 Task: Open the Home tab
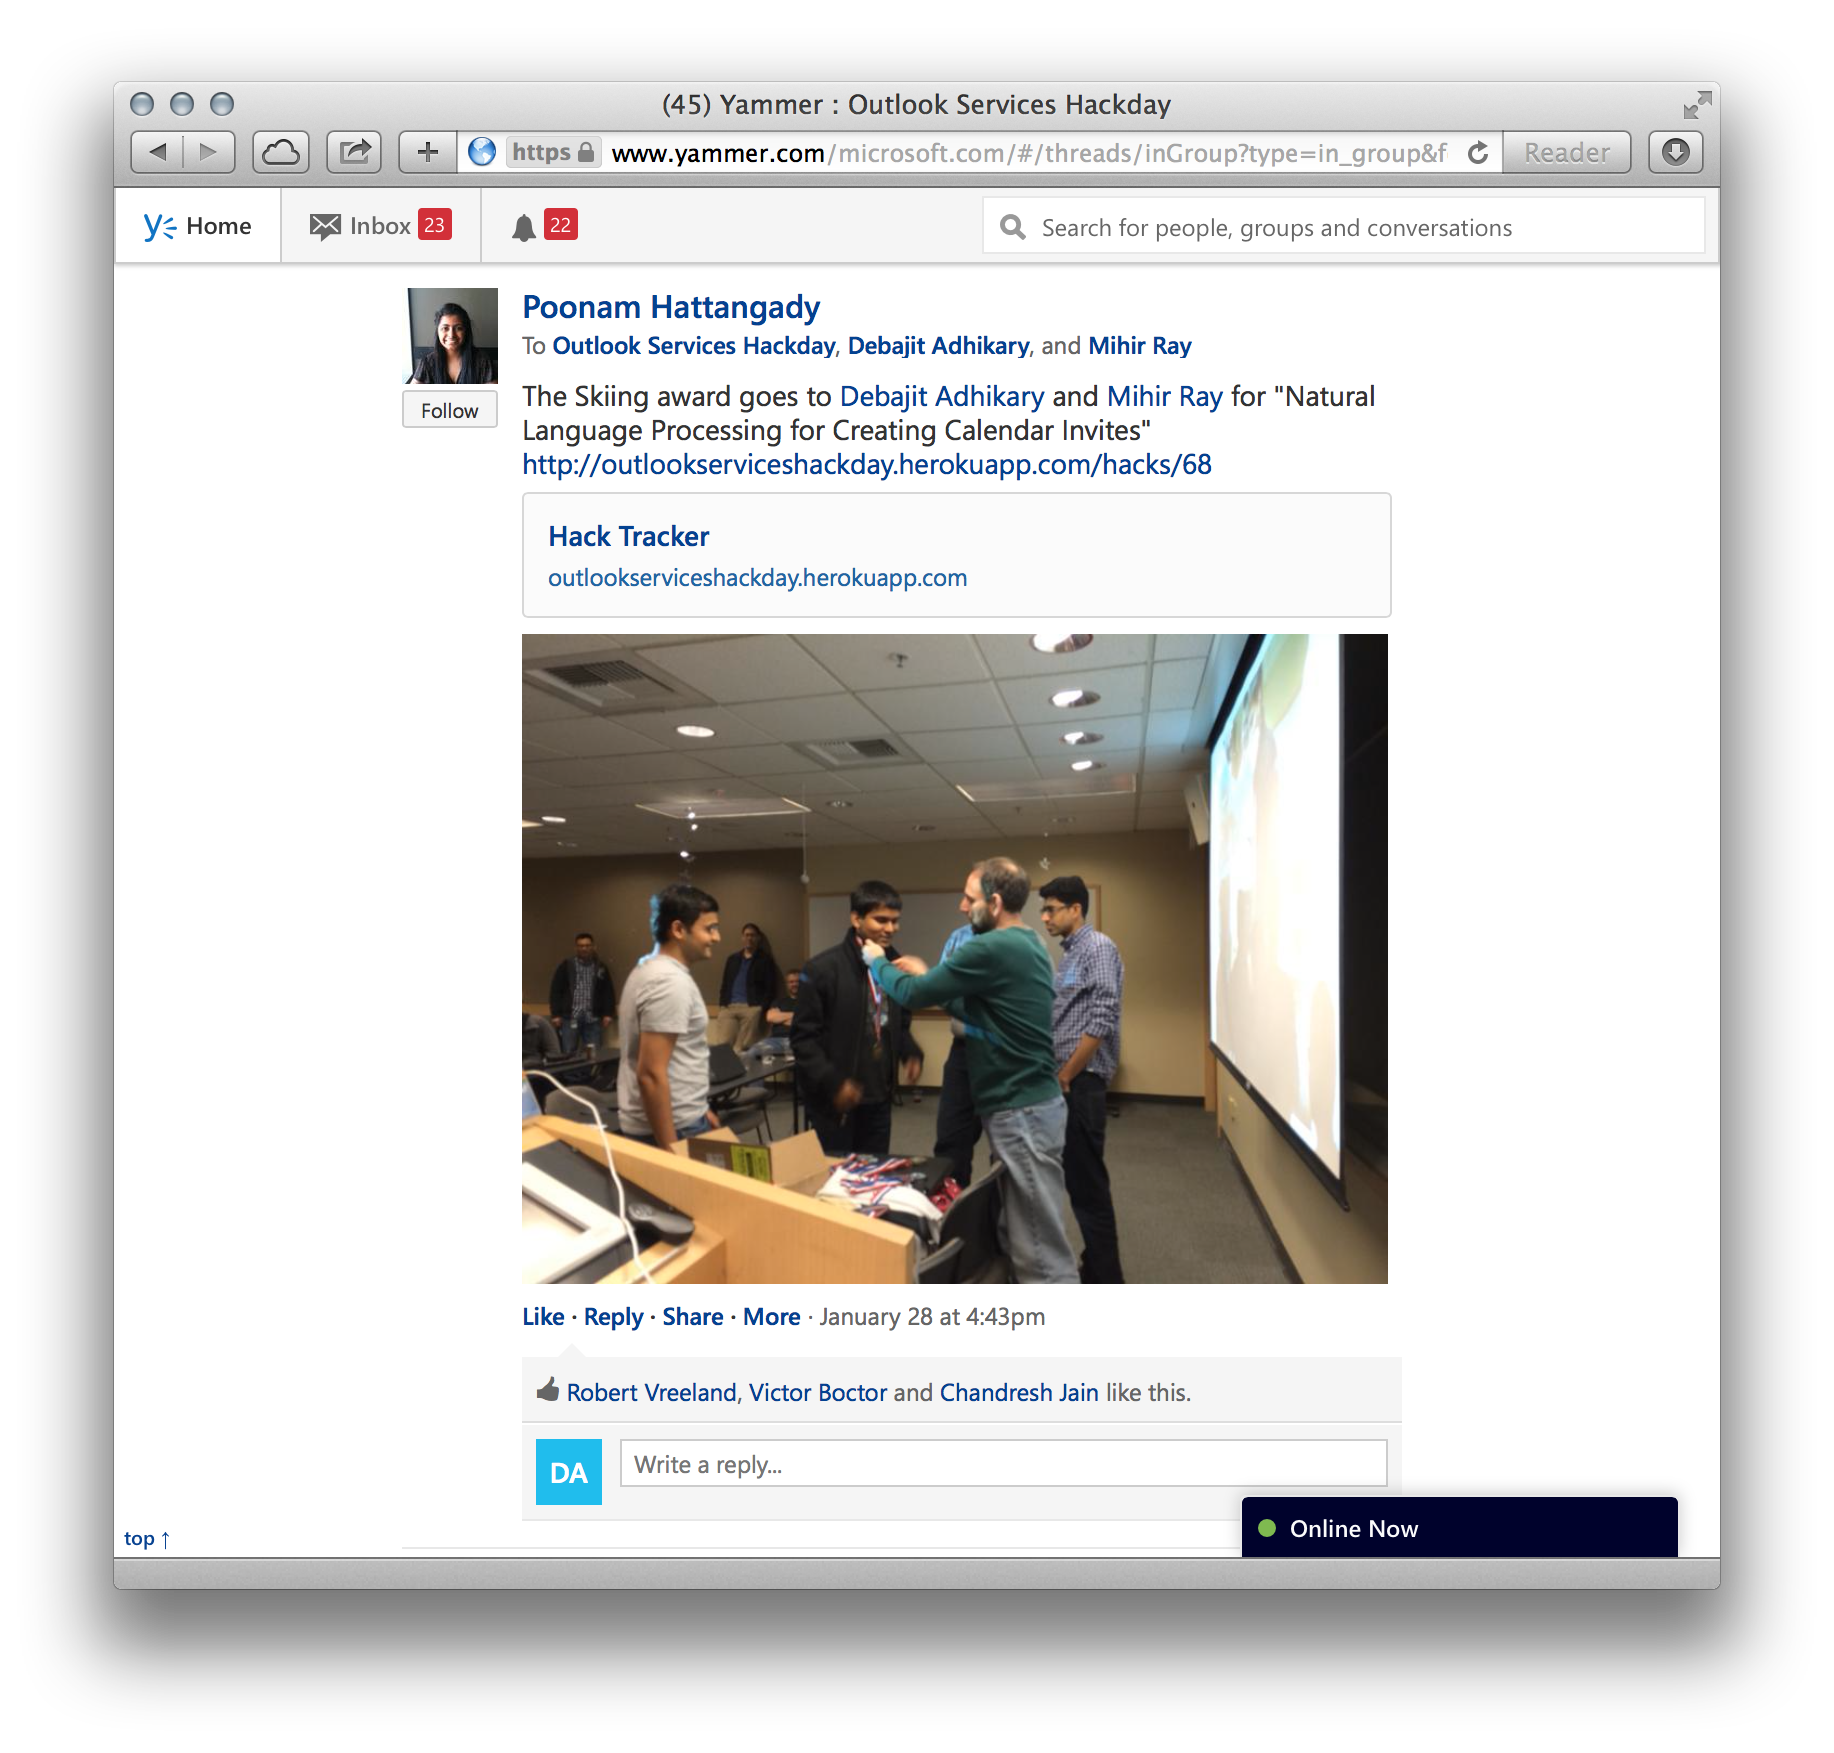[x=198, y=227]
